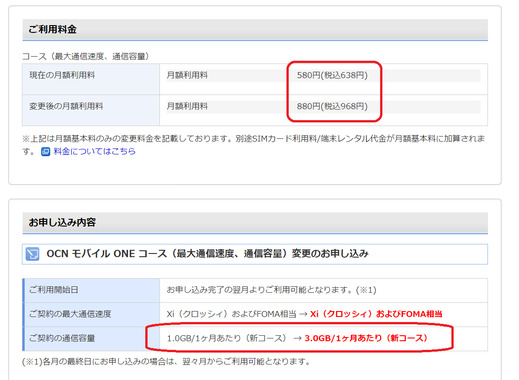This screenshot has height=380, width=519.
Task: Click the 月額利用料 cell in the 変更後 row
Action: (x=187, y=106)
